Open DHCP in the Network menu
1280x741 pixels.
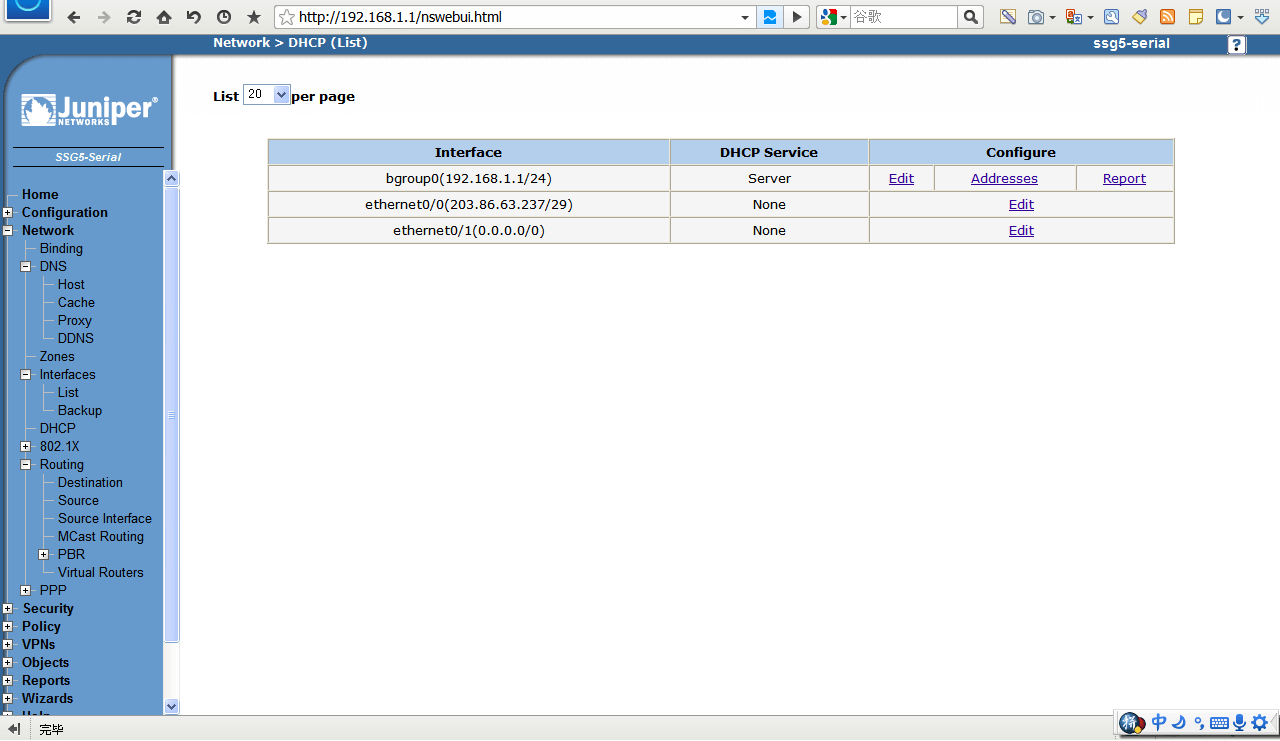[57, 428]
